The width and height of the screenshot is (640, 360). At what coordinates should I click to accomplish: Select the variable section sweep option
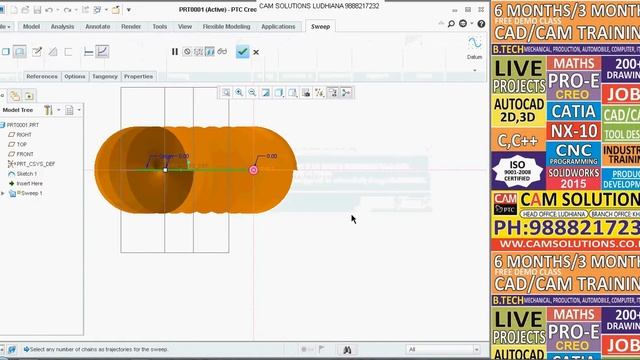102,51
